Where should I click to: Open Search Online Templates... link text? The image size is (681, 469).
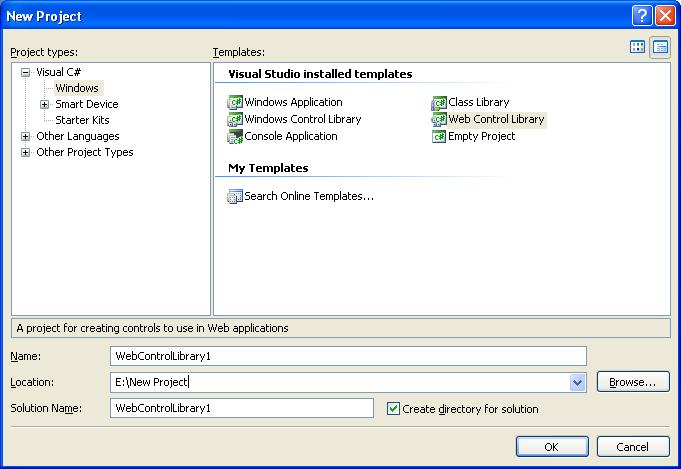[x=309, y=196]
